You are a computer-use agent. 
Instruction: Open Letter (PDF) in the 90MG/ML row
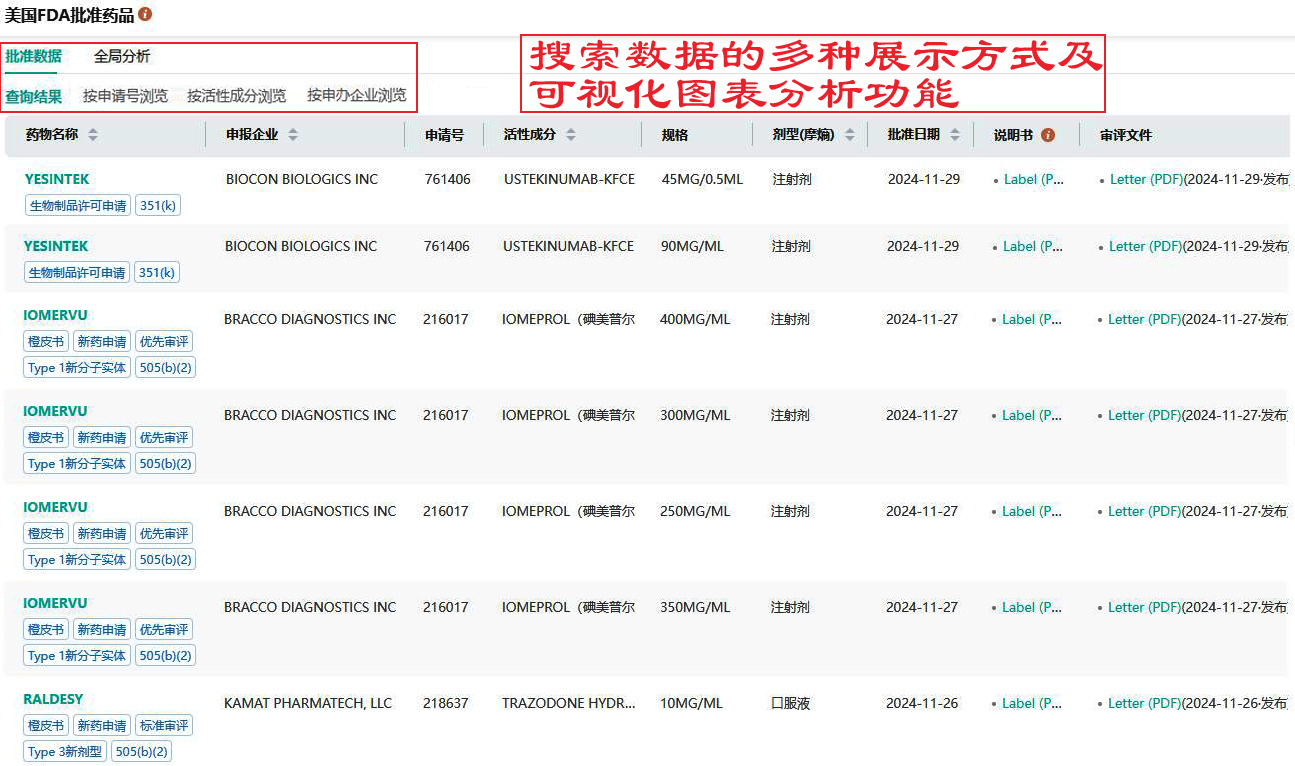(x=1146, y=246)
